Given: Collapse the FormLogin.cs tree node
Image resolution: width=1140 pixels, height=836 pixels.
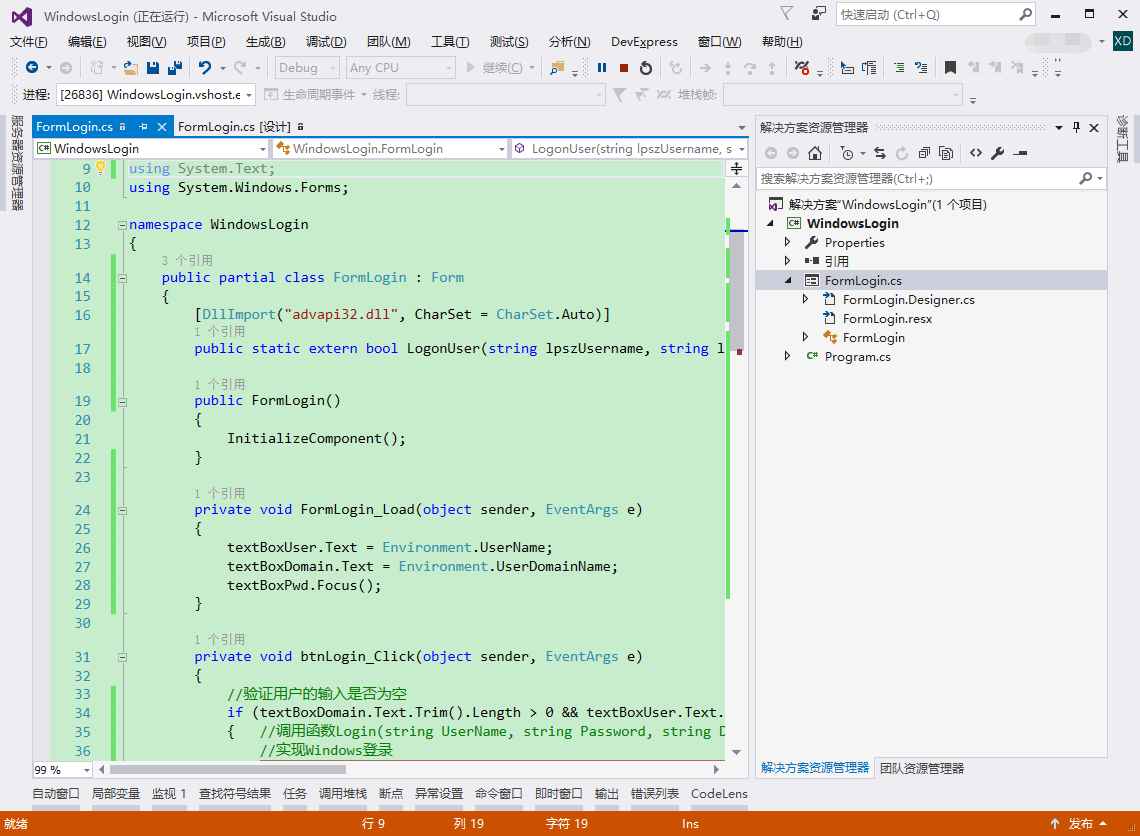Looking at the screenshot, I should (787, 280).
